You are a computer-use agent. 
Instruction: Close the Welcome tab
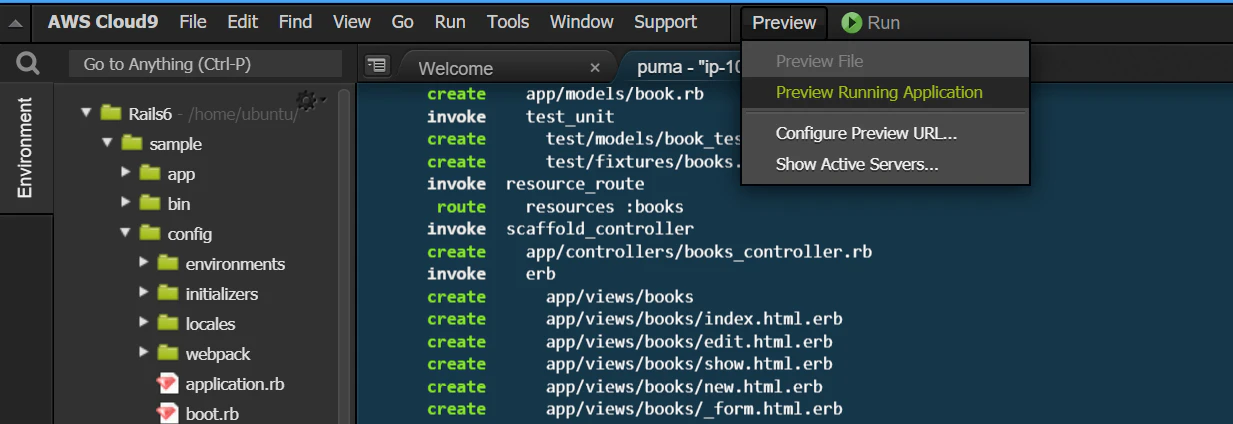[x=595, y=68]
